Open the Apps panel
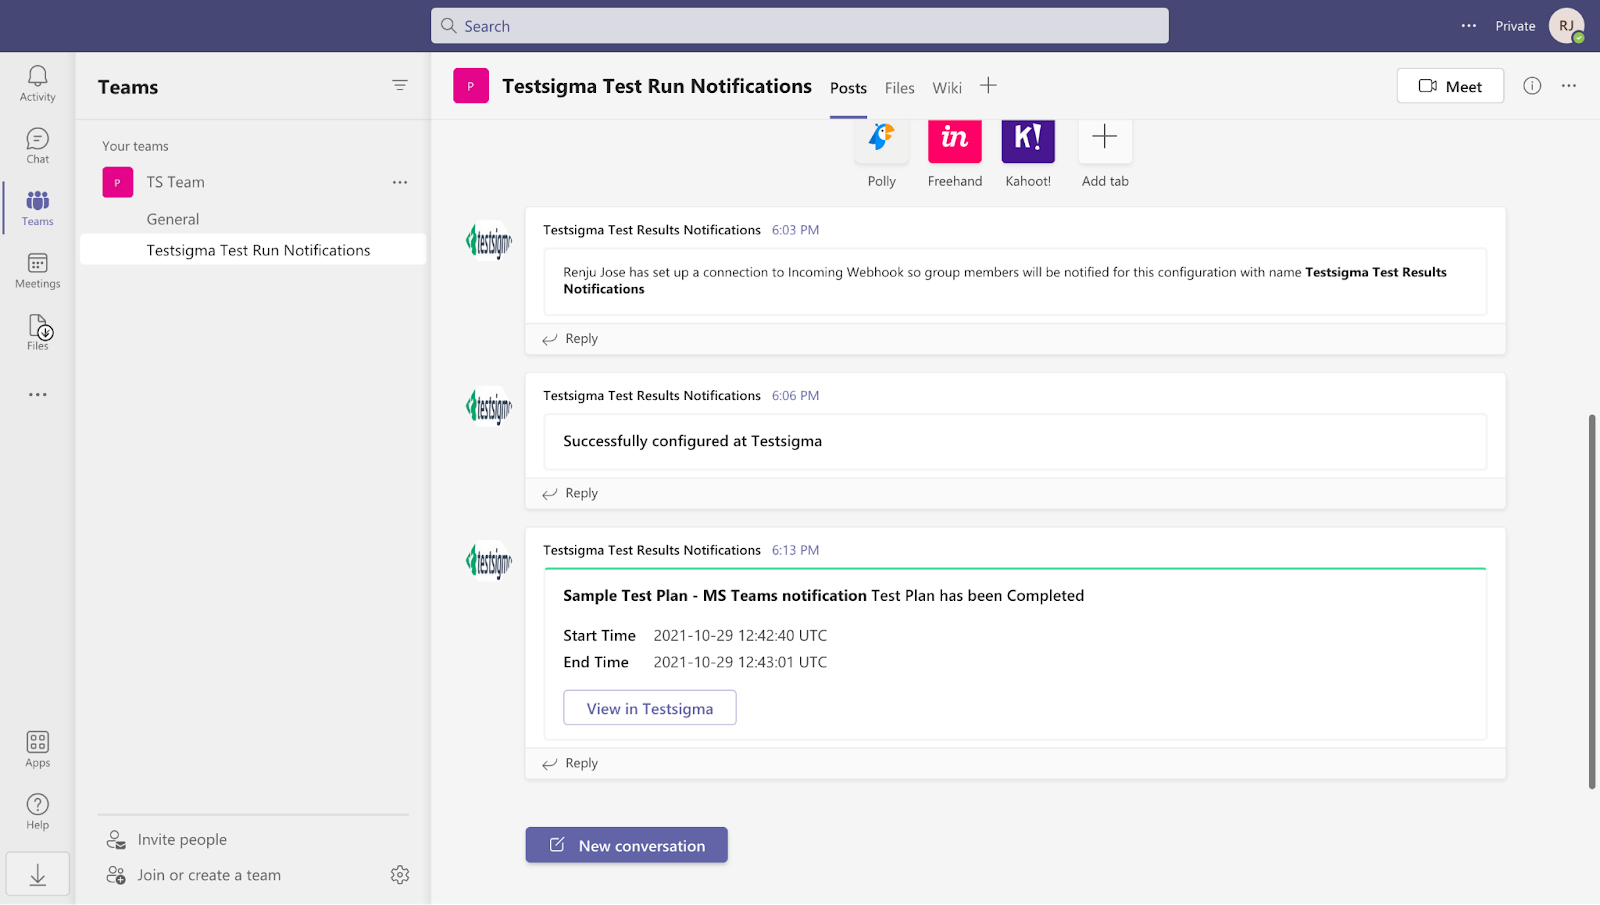 (37, 748)
